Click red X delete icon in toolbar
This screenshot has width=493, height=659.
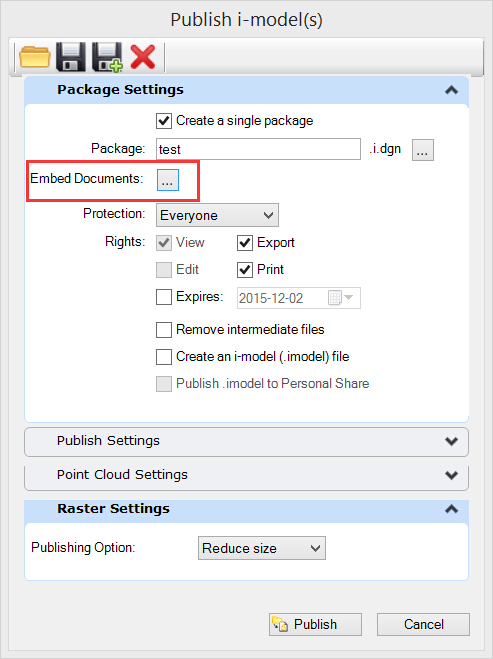coord(143,57)
